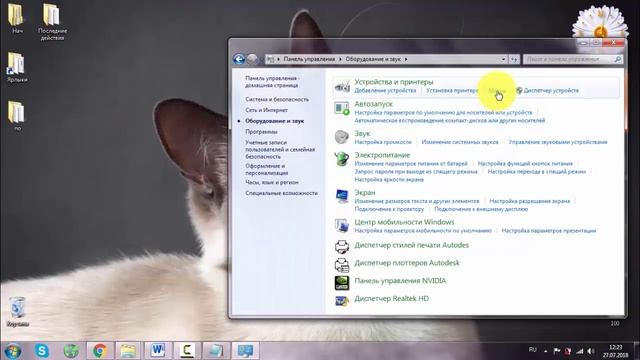Click the refresh button beside address bar
Image resolution: width=640 pixels, height=360 pixels.
[x=514, y=59]
